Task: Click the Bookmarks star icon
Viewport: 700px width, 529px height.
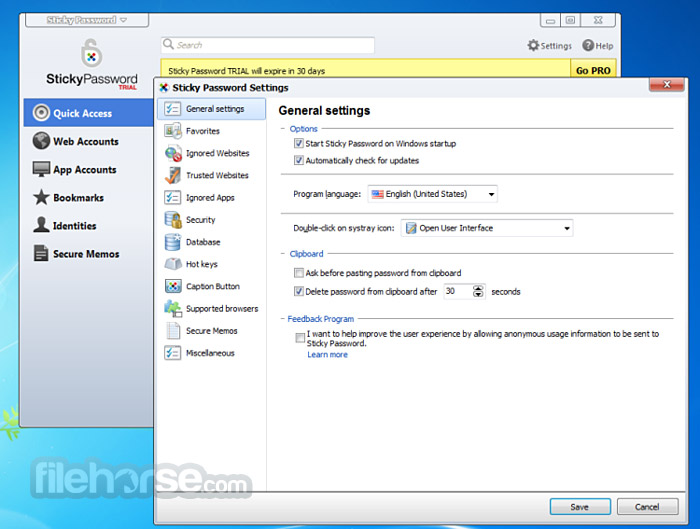Action: [x=41, y=197]
